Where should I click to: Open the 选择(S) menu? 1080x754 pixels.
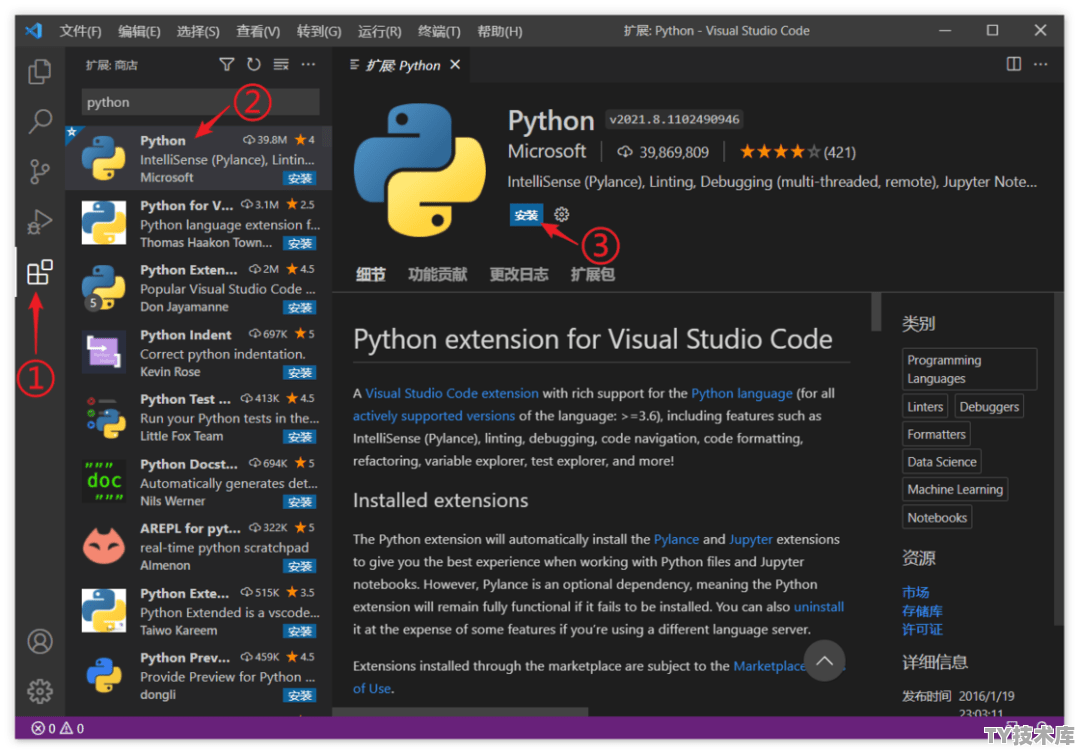click(198, 31)
